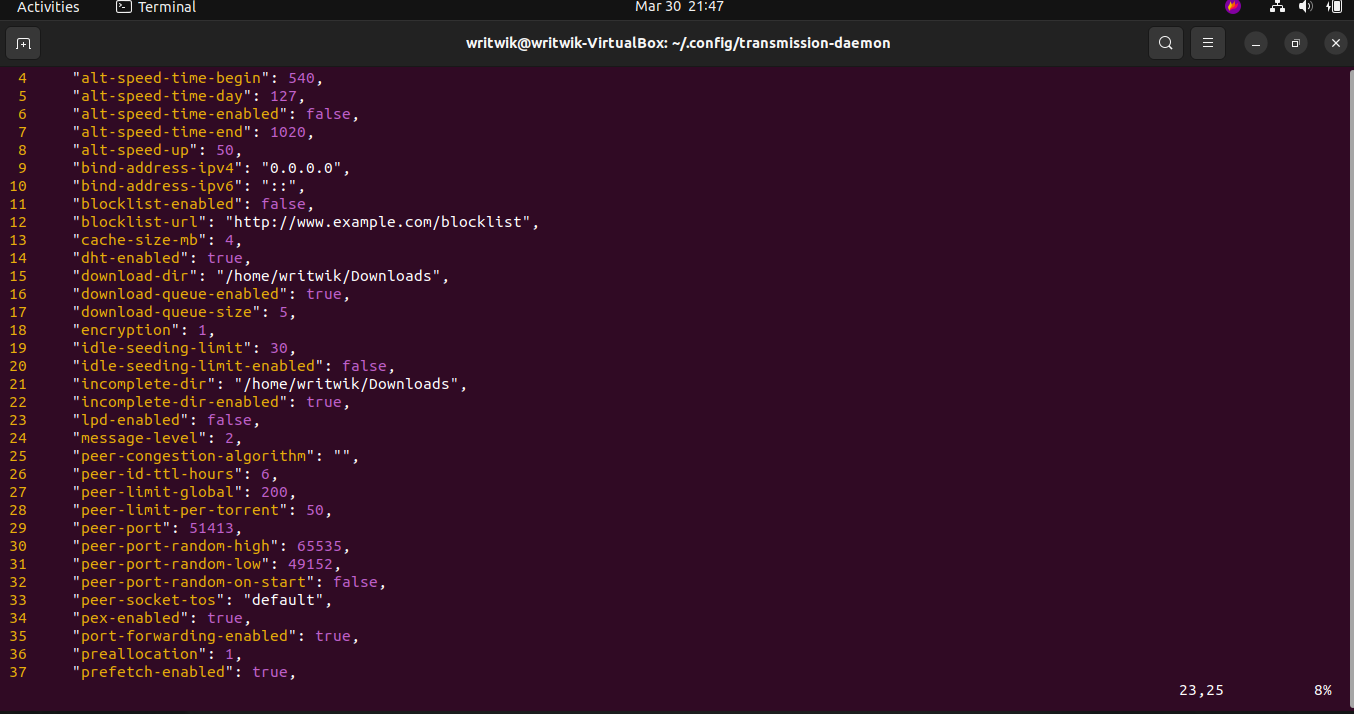The image size is (1354, 714).
Task: Click the battery indicator icon
Action: point(1333,7)
